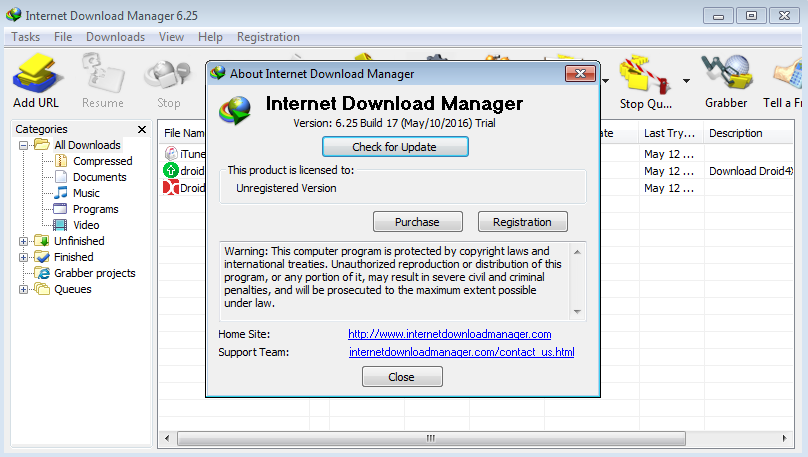Open the Registration menu
The image size is (808, 457).
pos(268,37)
